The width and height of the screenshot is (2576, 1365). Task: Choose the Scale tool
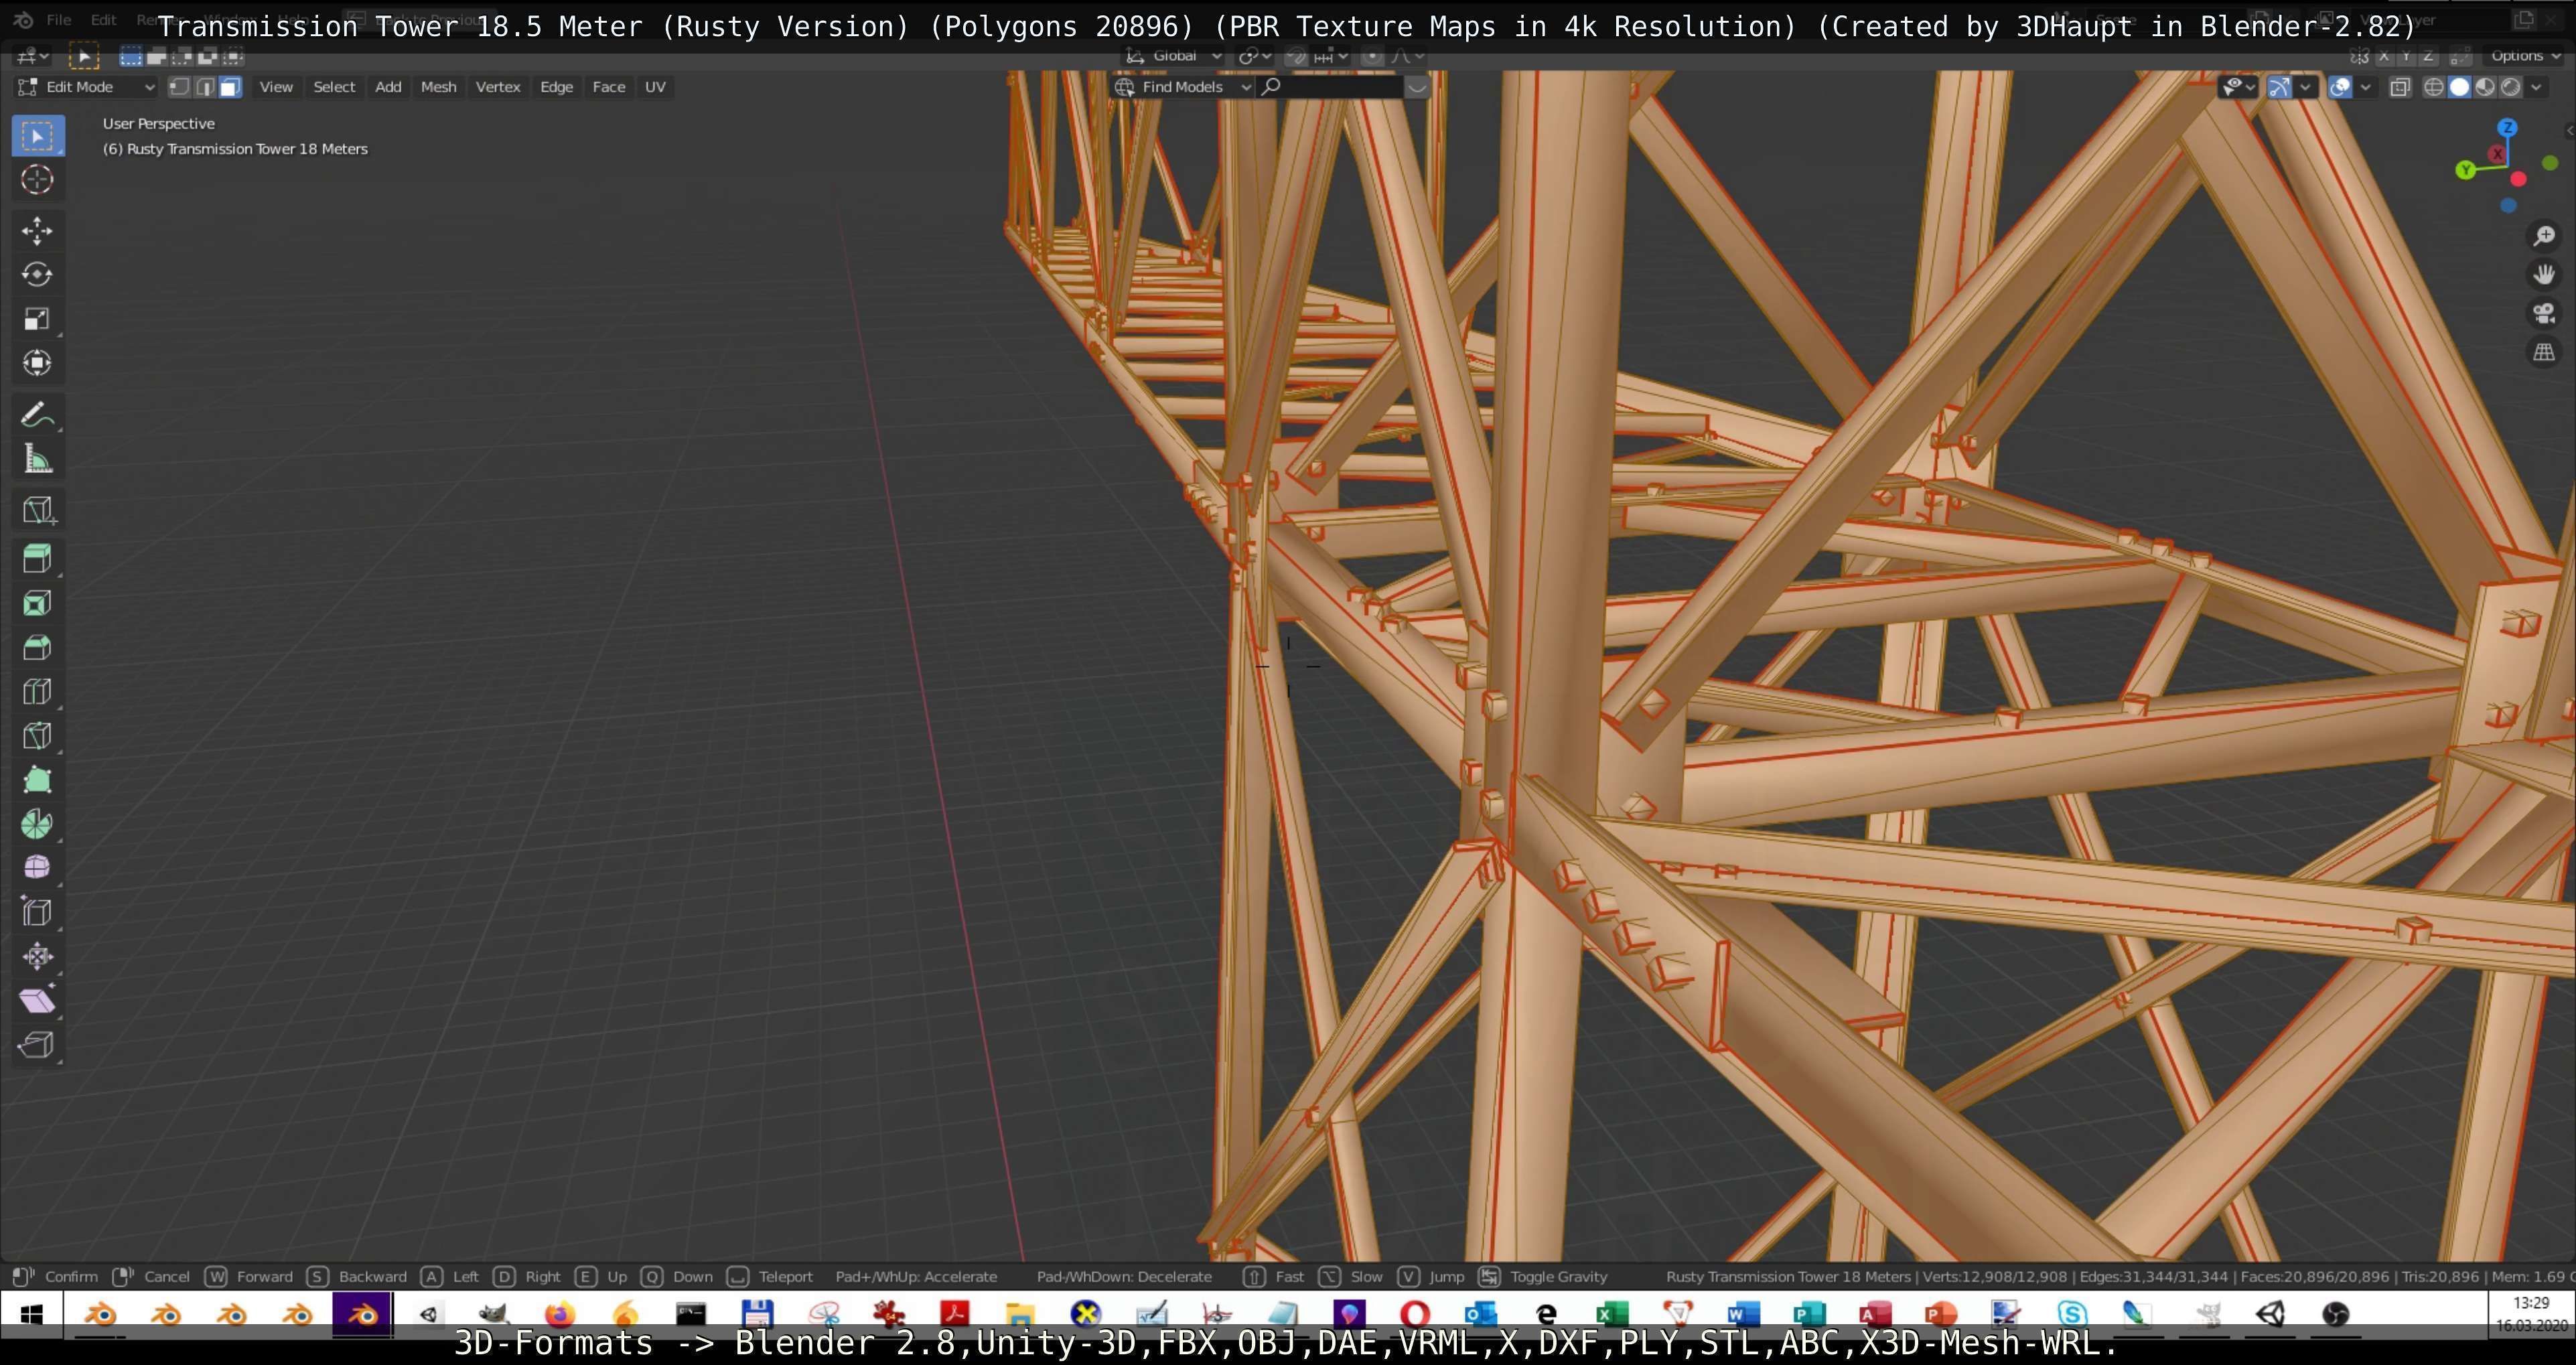[38, 319]
